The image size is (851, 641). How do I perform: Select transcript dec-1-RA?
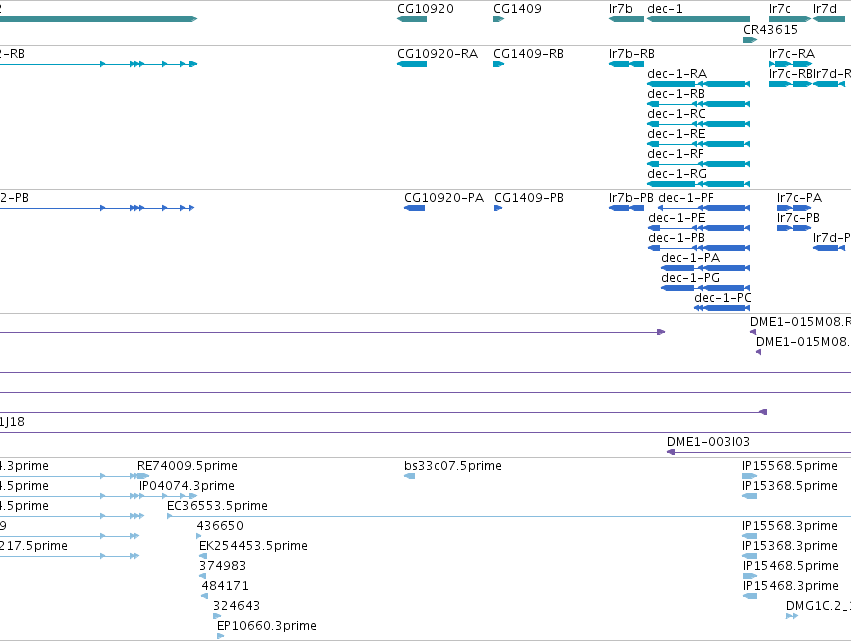pyautogui.click(x=698, y=84)
